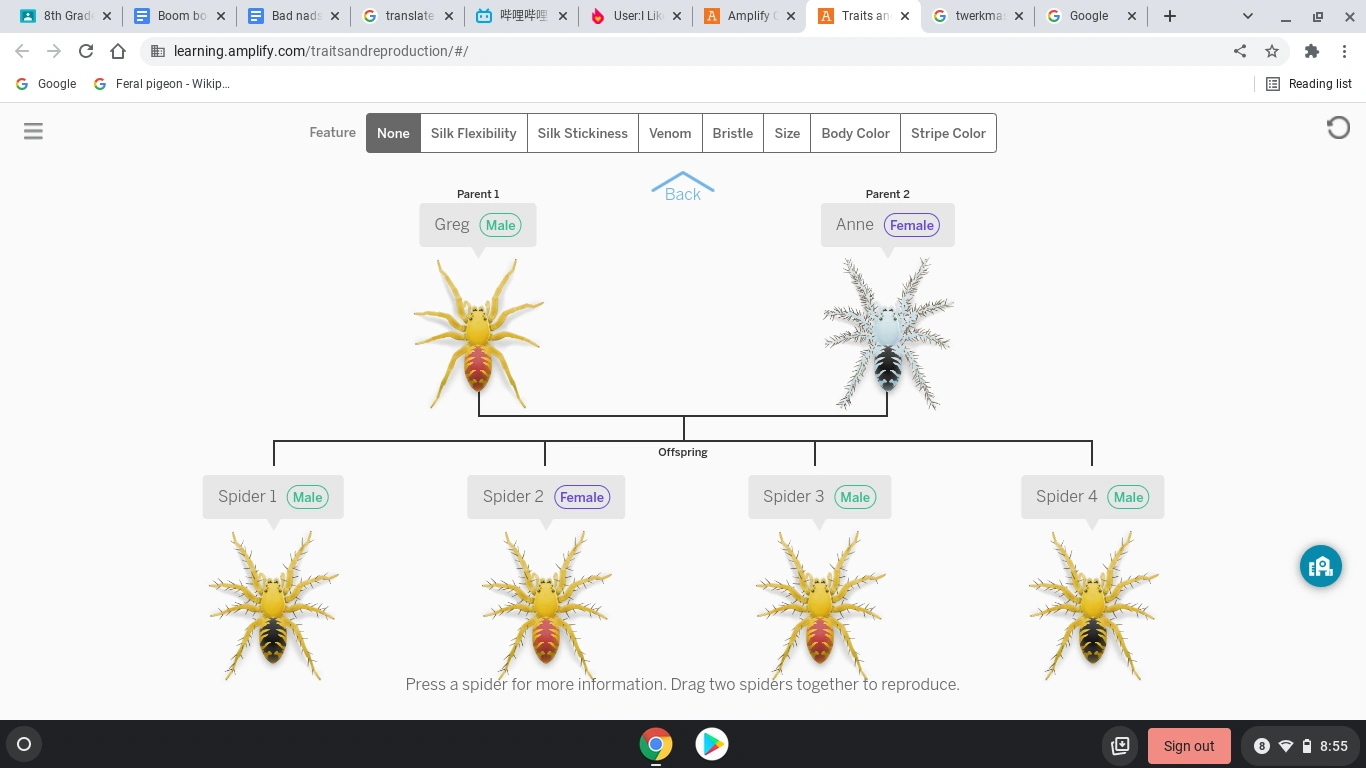The height and width of the screenshot is (768, 1366).
Task: Open the accessibility widget
Action: click(1321, 566)
